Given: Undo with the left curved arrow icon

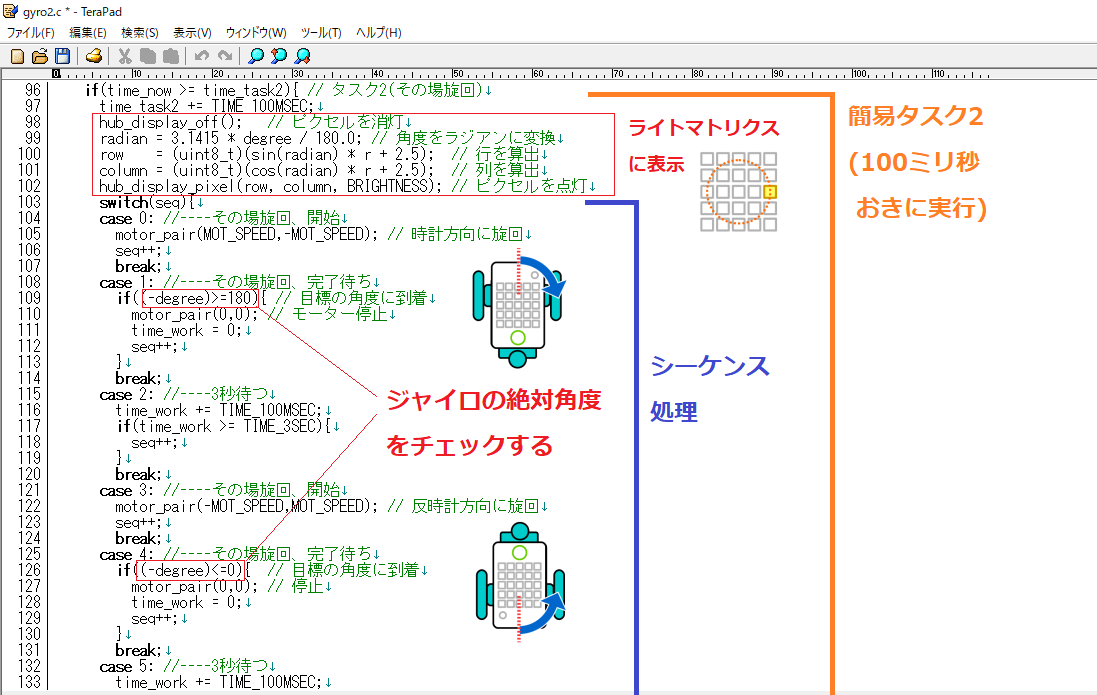Looking at the screenshot, I should (x=202, y=56).
